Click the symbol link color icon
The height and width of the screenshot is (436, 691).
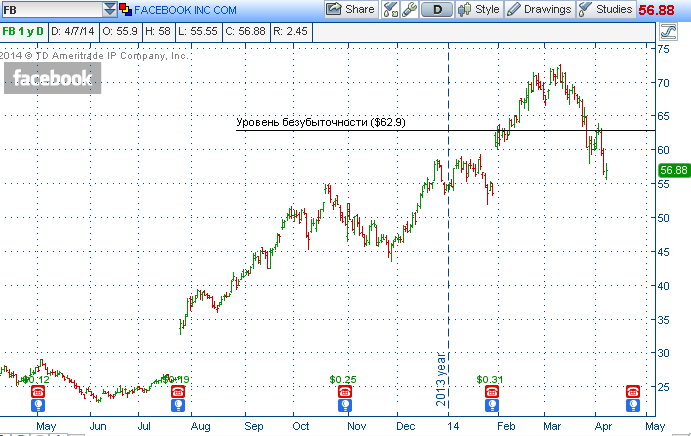click(x=126, y=10)
